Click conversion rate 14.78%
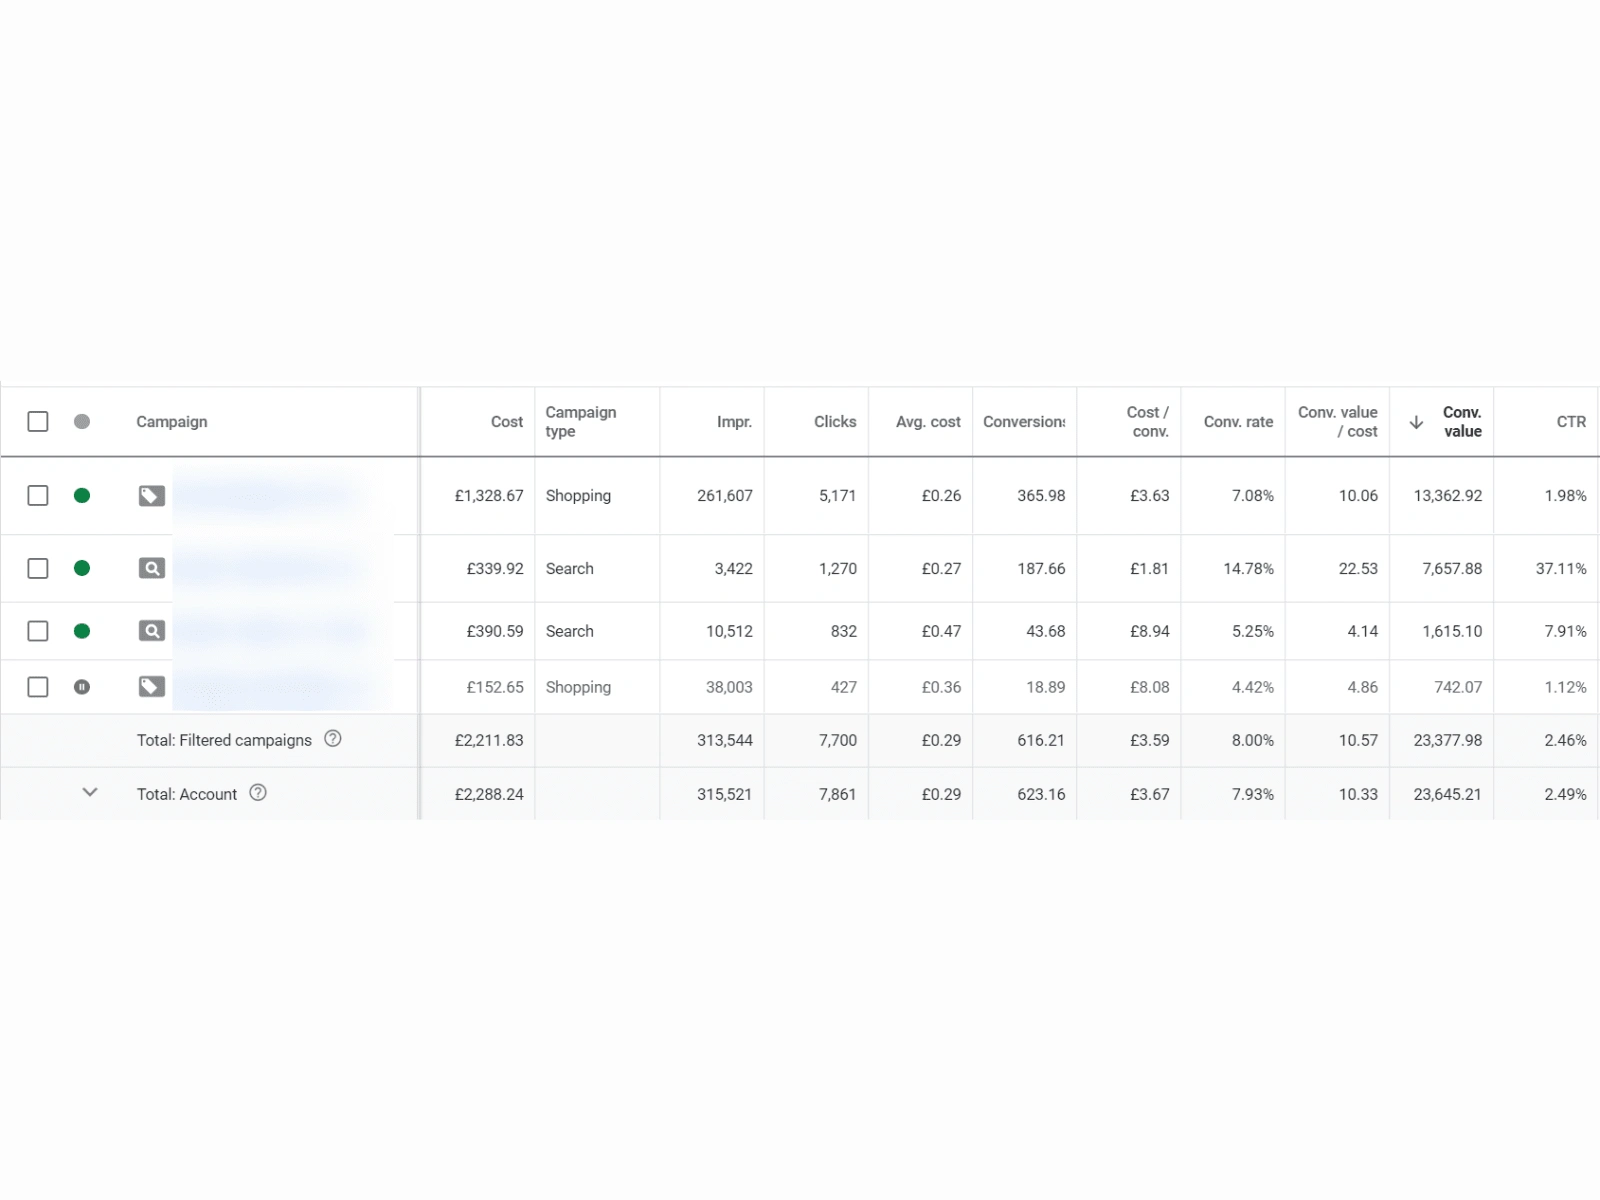The height and width of the screenshot is (1200, 1600). pyautogui.click(x=1249, y=568)
